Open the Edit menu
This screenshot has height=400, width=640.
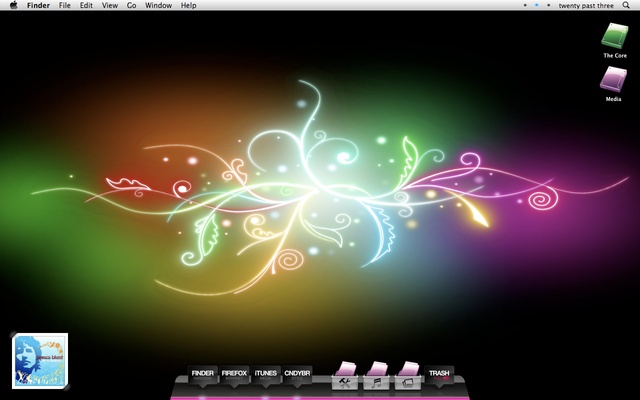[x=86, y=5]
